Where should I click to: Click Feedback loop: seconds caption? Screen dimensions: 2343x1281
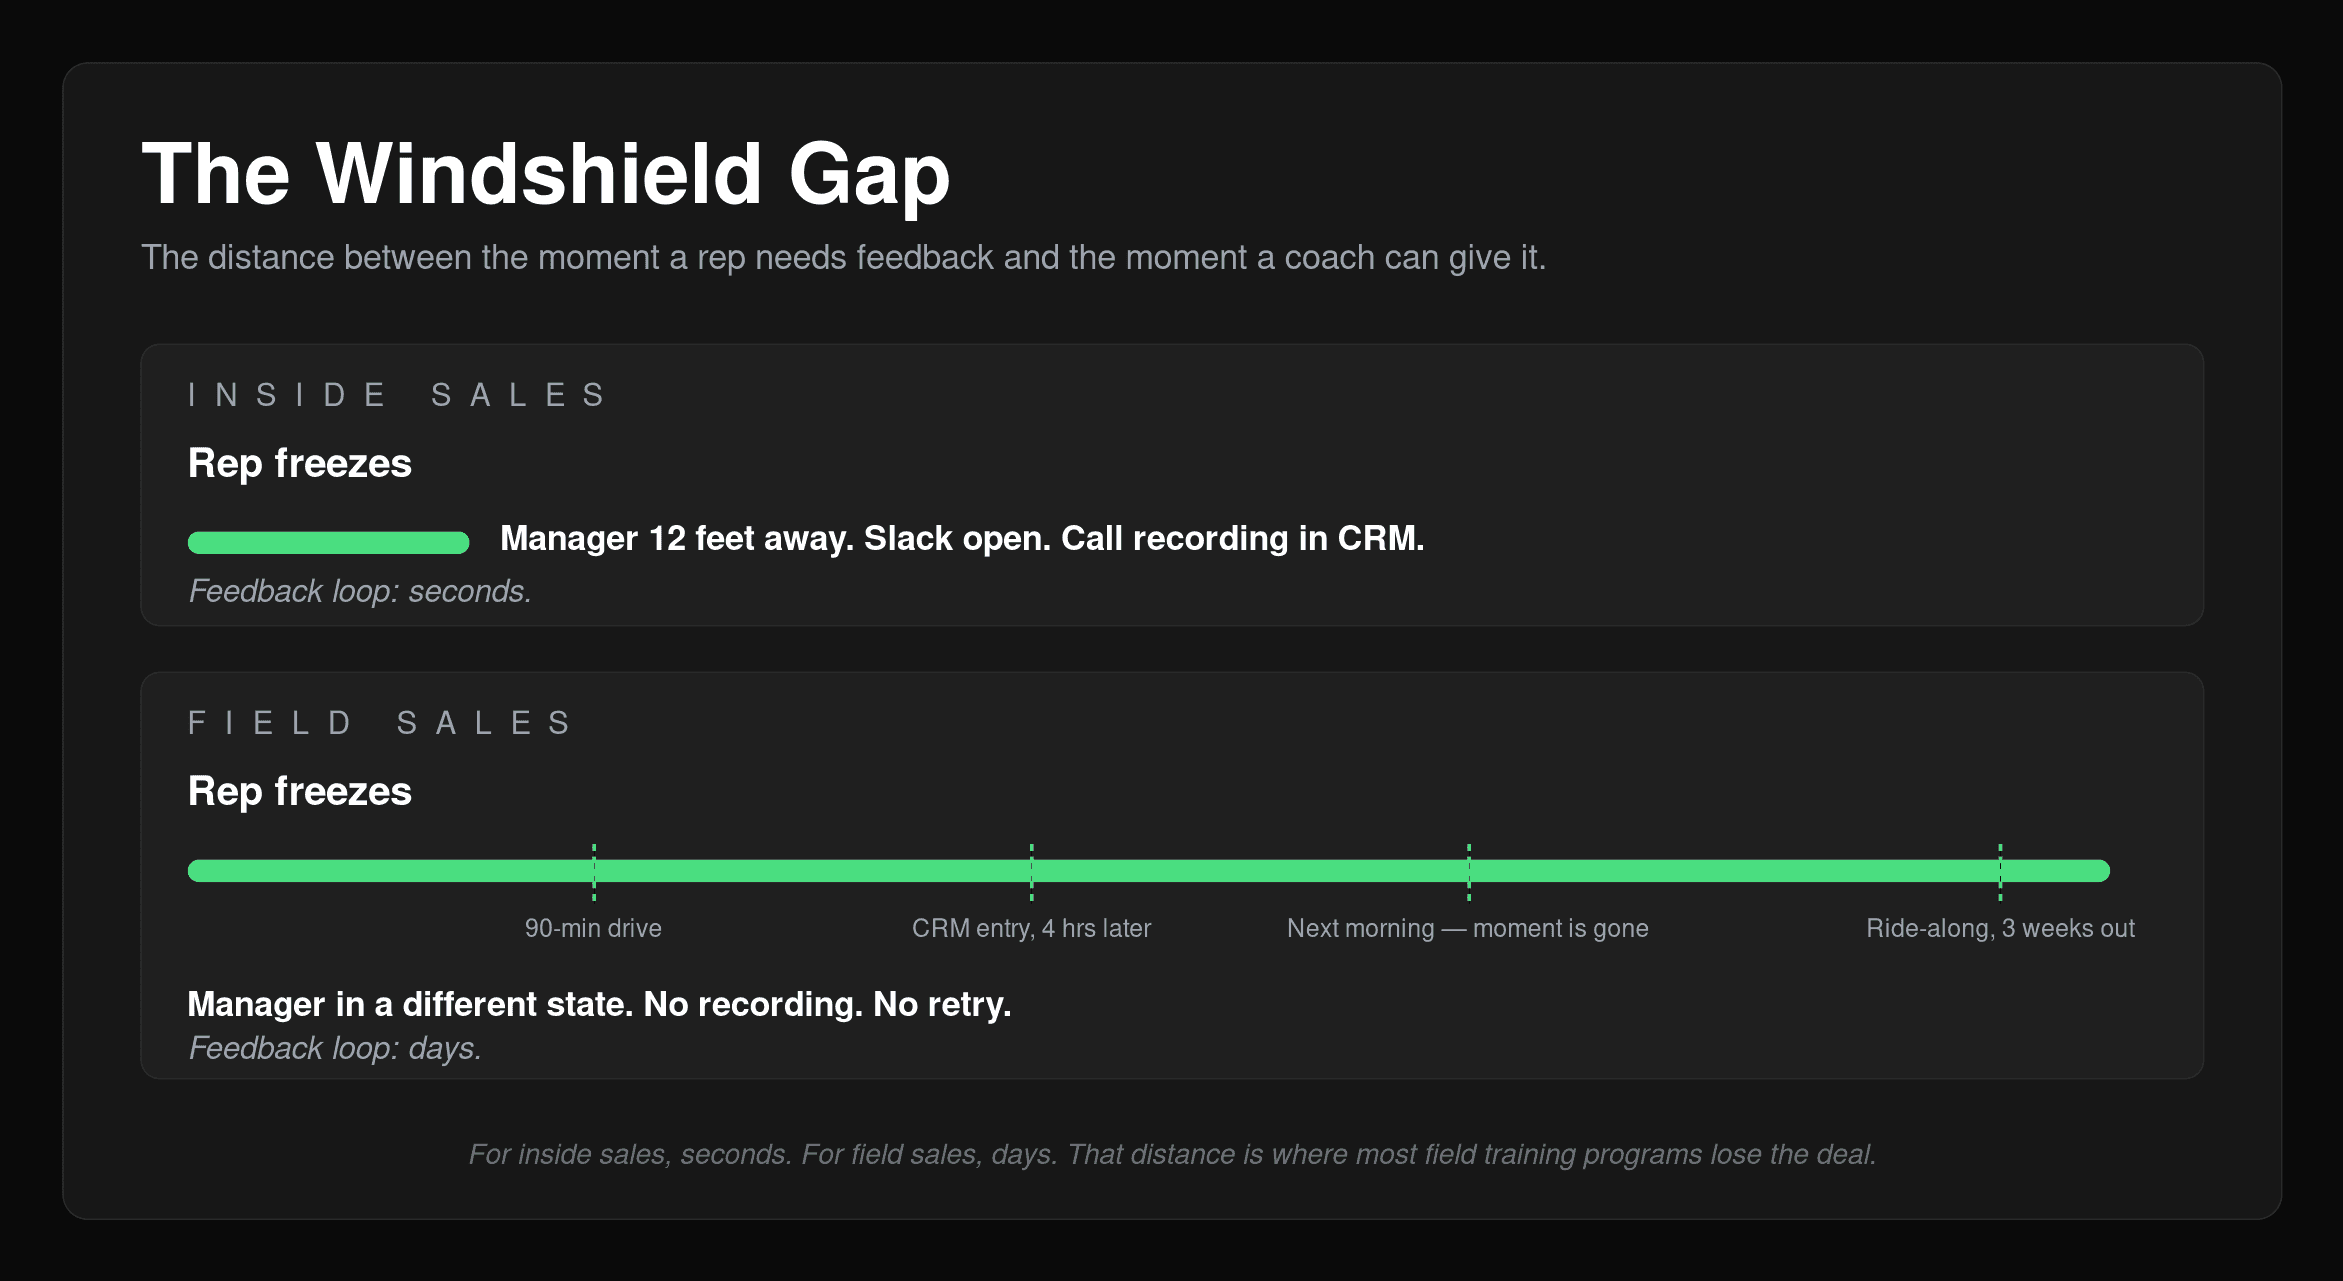pos(360,591)
